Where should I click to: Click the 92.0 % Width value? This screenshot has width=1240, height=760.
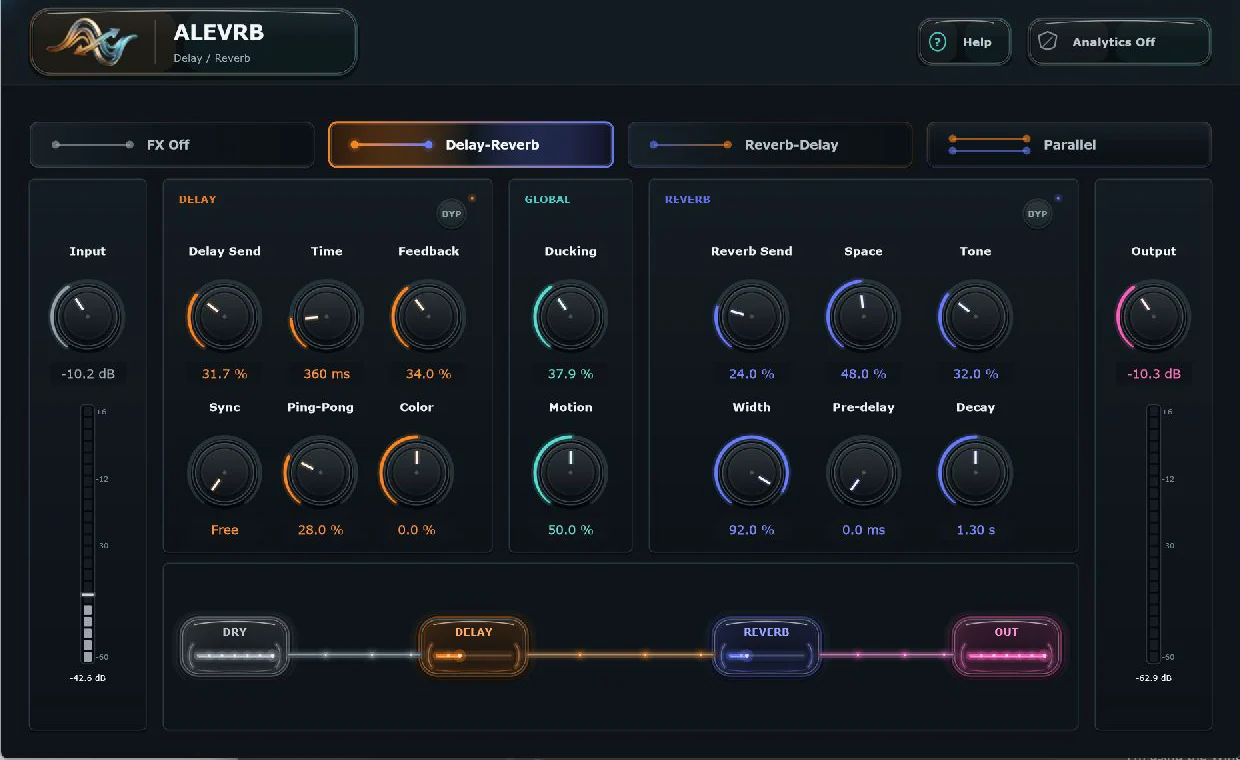(x=751, y=530)
